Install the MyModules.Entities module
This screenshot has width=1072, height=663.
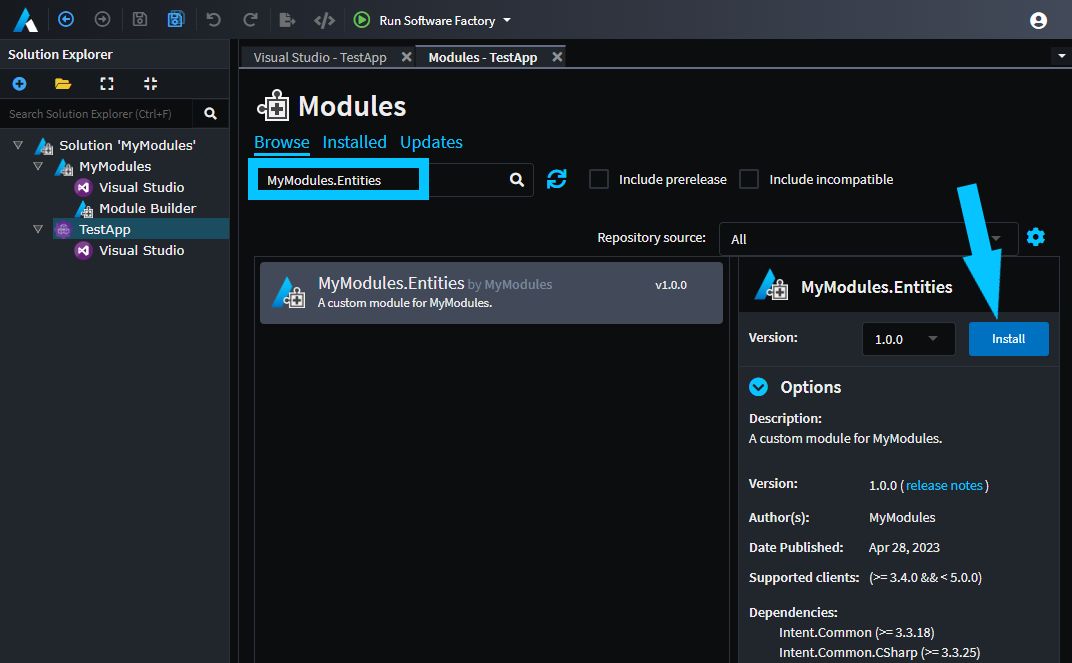pos(1008,338)
